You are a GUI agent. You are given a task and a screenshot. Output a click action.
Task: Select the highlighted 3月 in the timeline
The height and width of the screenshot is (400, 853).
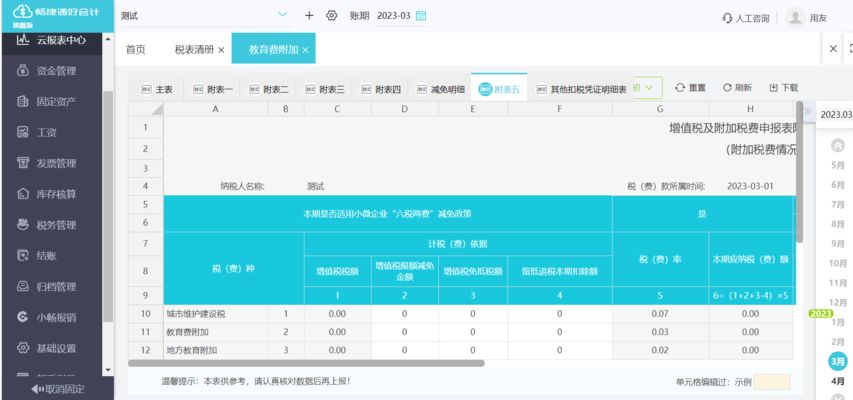[x=838, y=361]
